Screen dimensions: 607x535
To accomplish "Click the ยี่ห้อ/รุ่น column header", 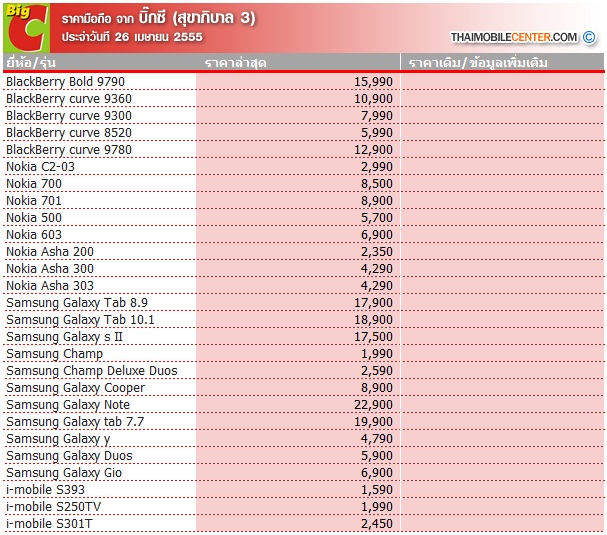I will (x=31, y=63).
